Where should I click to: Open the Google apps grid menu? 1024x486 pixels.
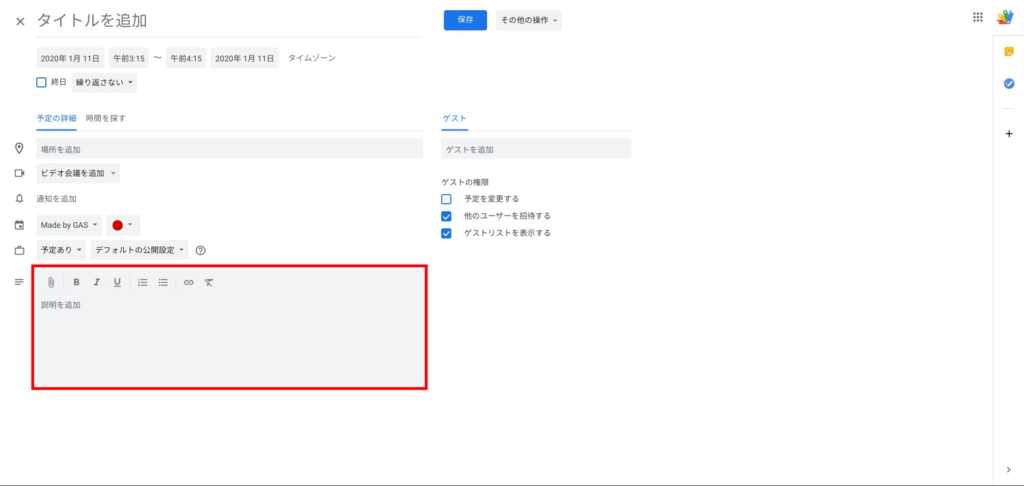pyautogui.click(x=978, y=18)
